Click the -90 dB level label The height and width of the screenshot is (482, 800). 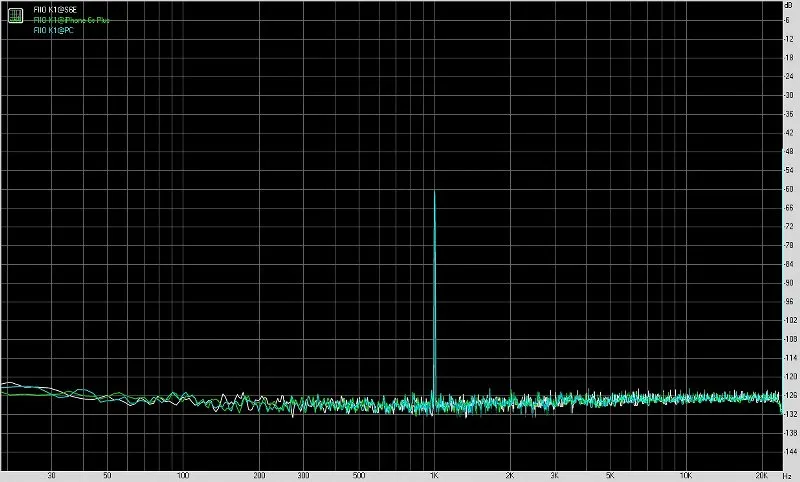[789, 283]
